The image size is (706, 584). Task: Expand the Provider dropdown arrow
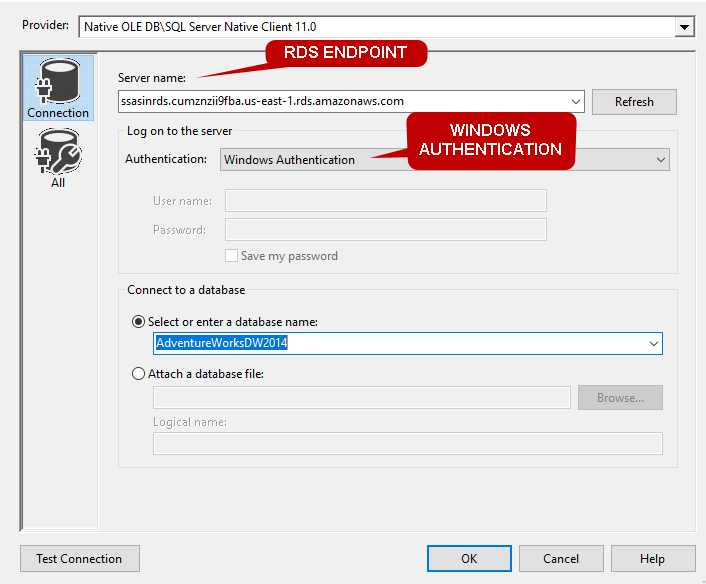[684, 27]
